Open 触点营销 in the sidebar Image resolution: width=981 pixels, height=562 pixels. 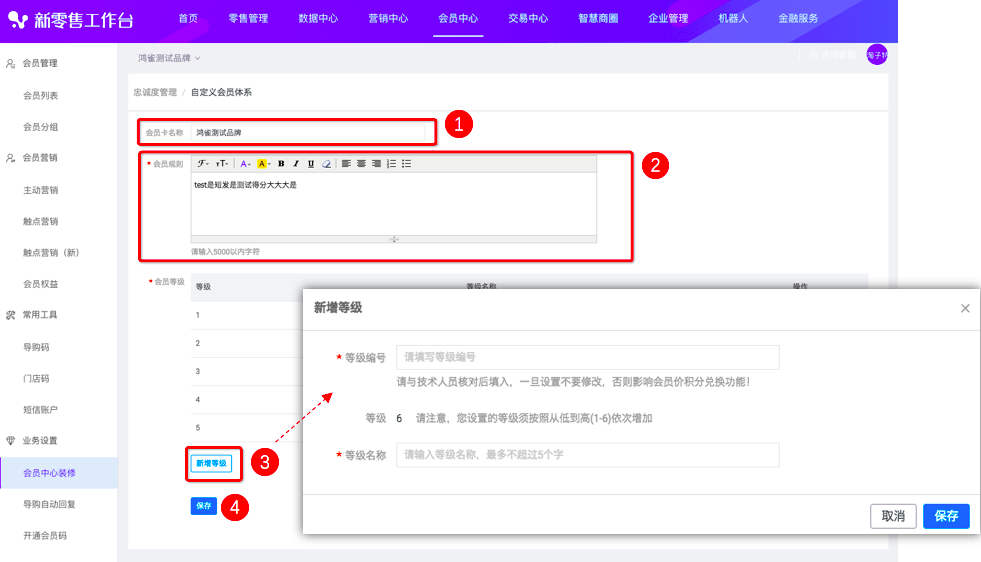pyautogui.click(x=41, y=222)
